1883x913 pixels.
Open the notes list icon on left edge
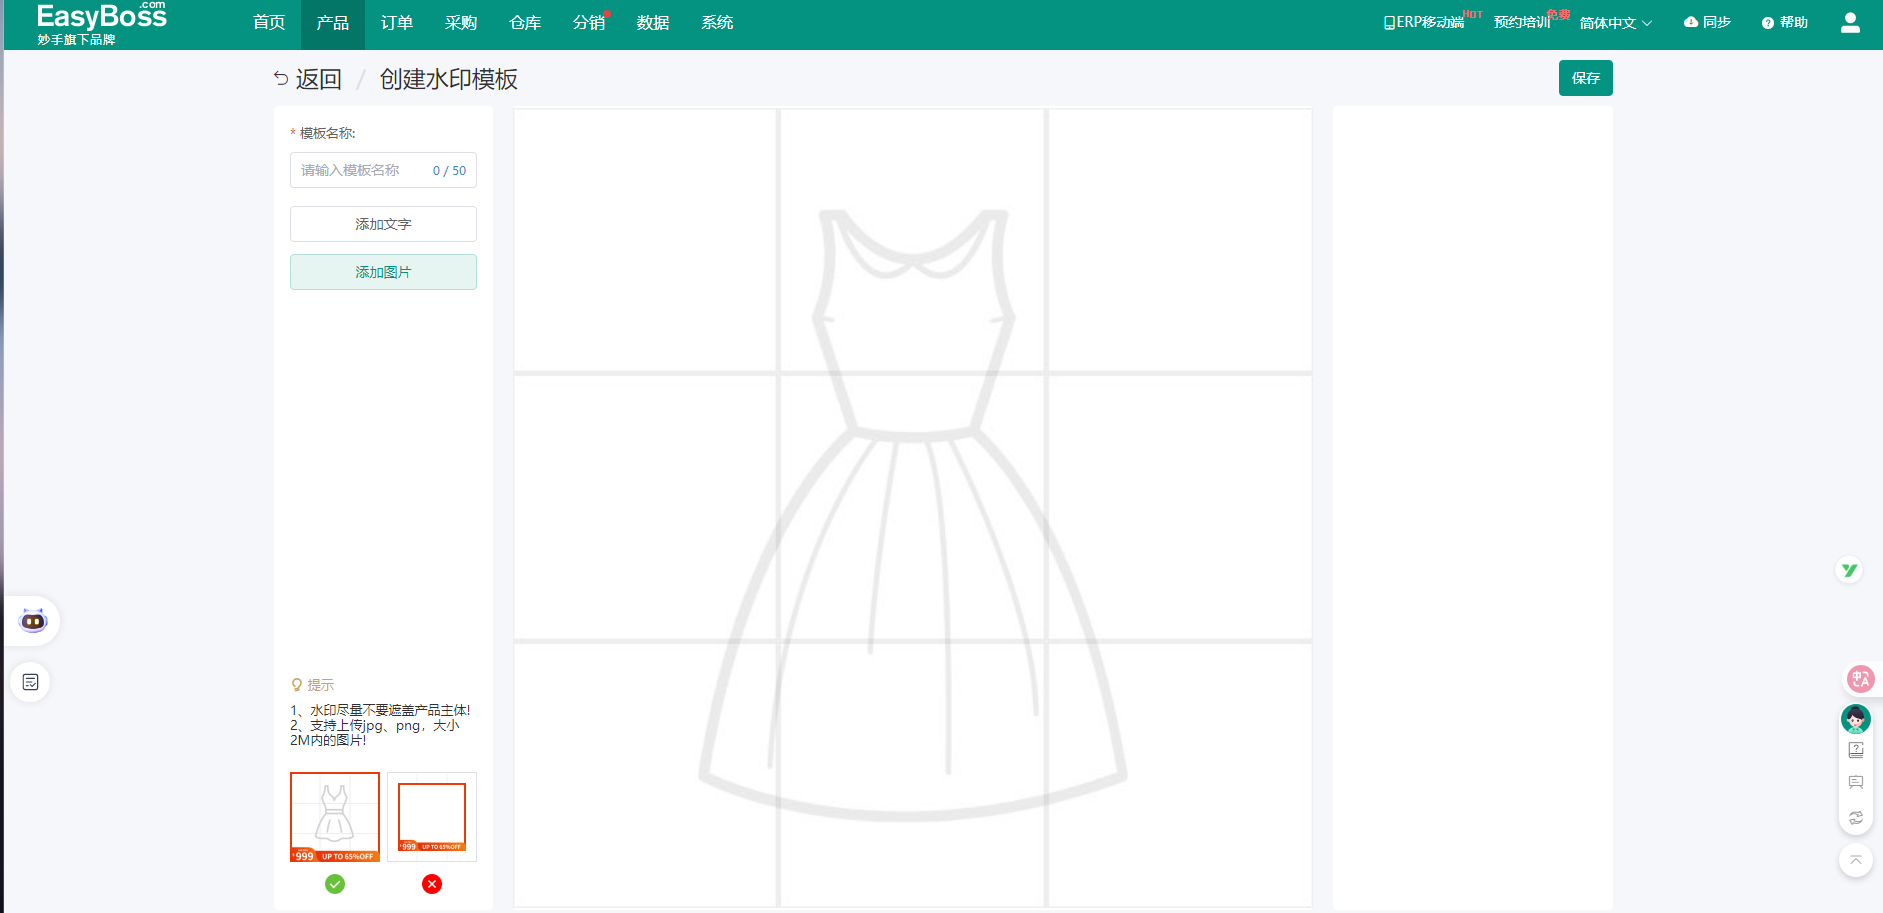click(31, 682)
